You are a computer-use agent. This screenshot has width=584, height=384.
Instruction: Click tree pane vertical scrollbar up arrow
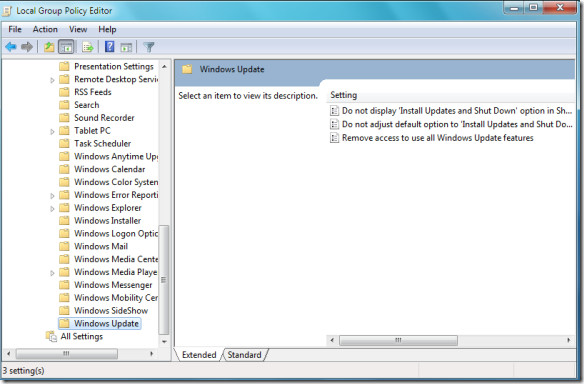pos(164,66)
